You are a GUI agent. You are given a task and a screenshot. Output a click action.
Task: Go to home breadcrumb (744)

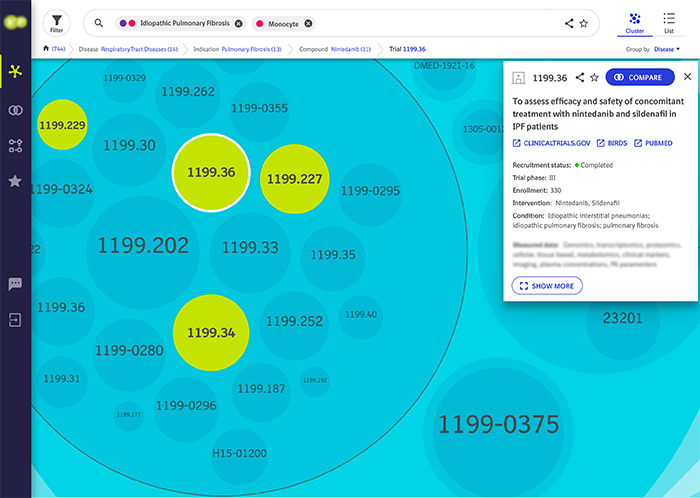pos(54,49)
